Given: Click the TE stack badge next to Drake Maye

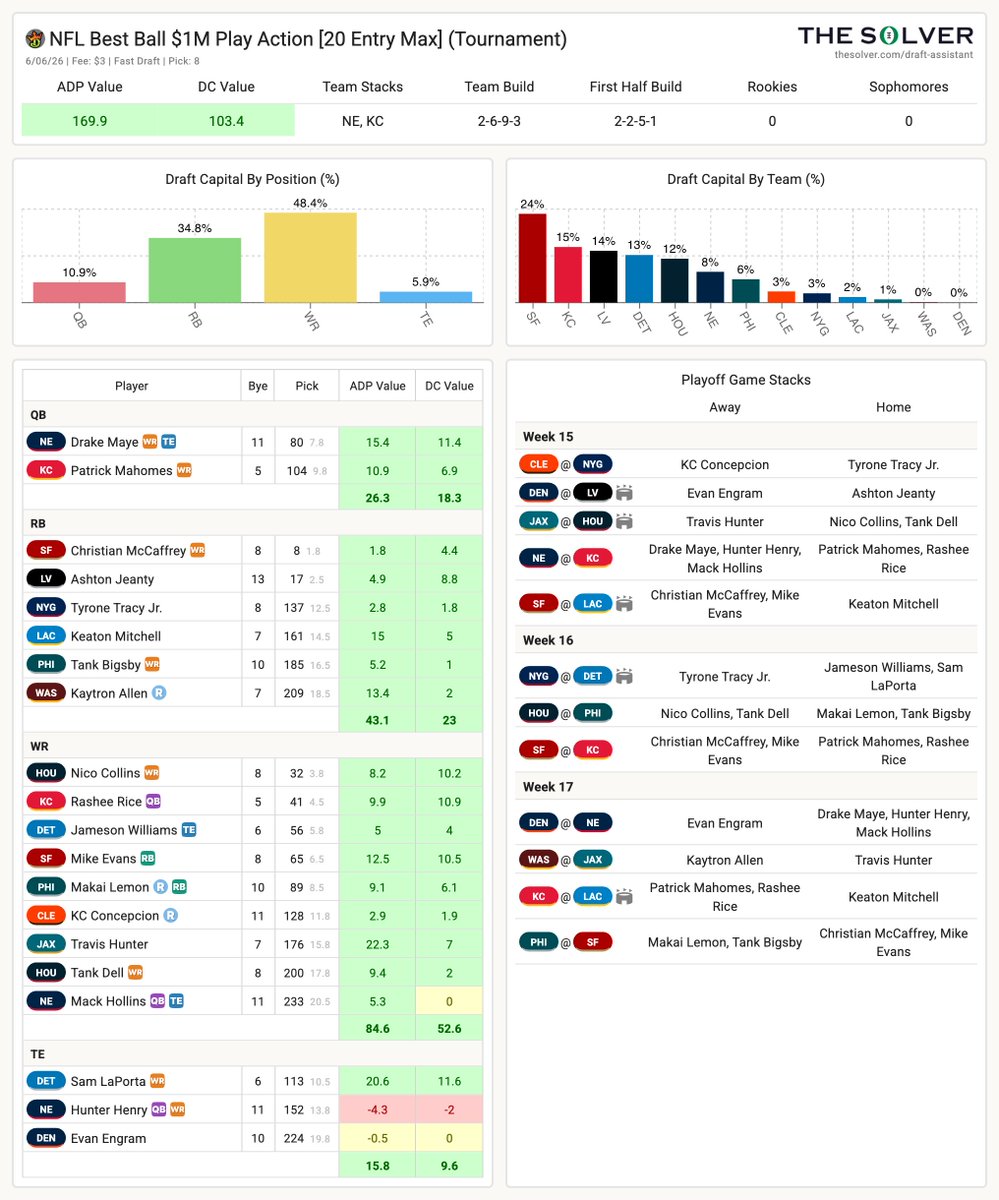Looking at the screenshot, I should coord(169,442).
